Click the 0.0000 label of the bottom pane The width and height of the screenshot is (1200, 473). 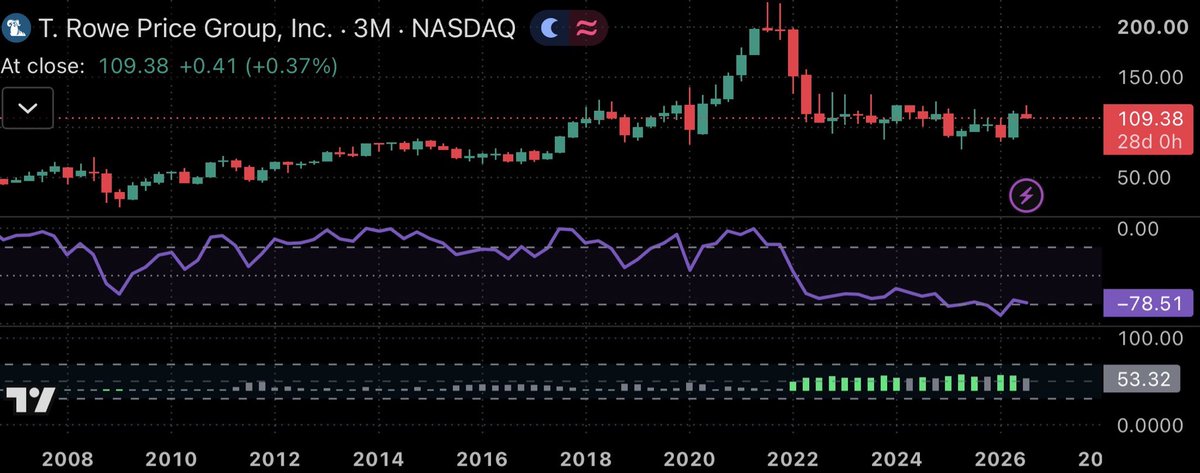click(x=1151, y=424)
